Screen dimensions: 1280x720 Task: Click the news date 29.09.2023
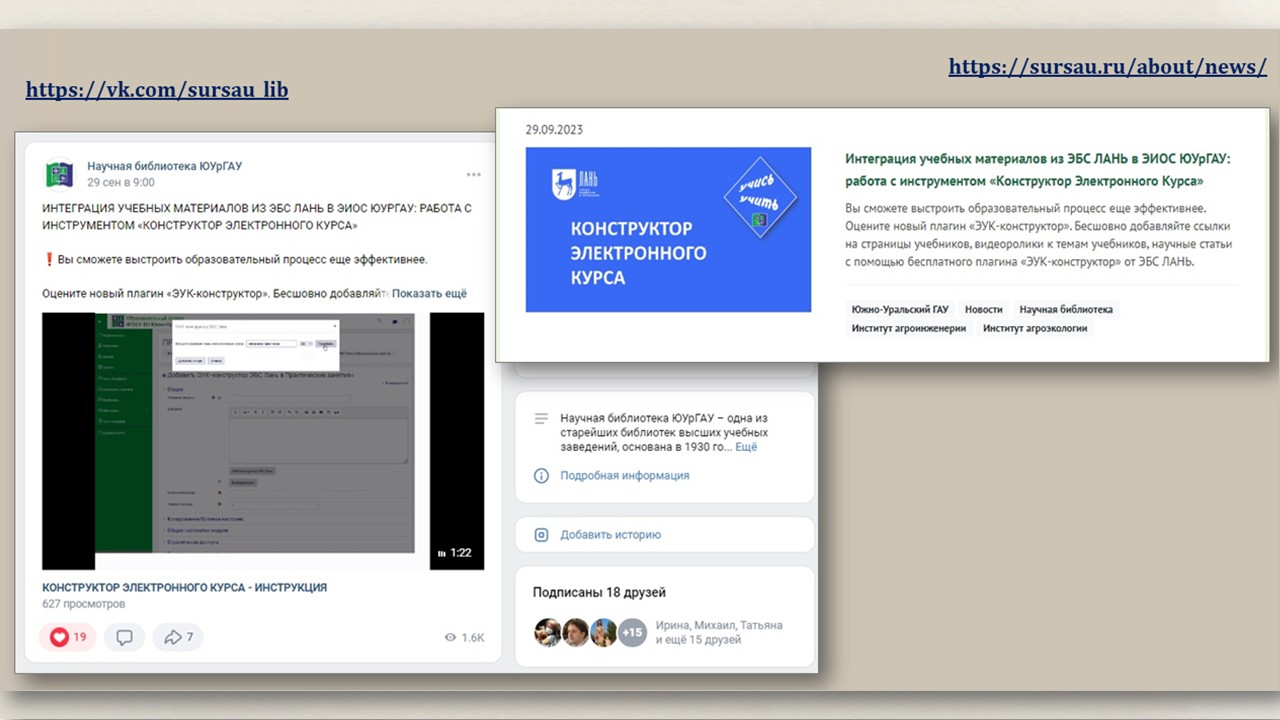(554, 130)
